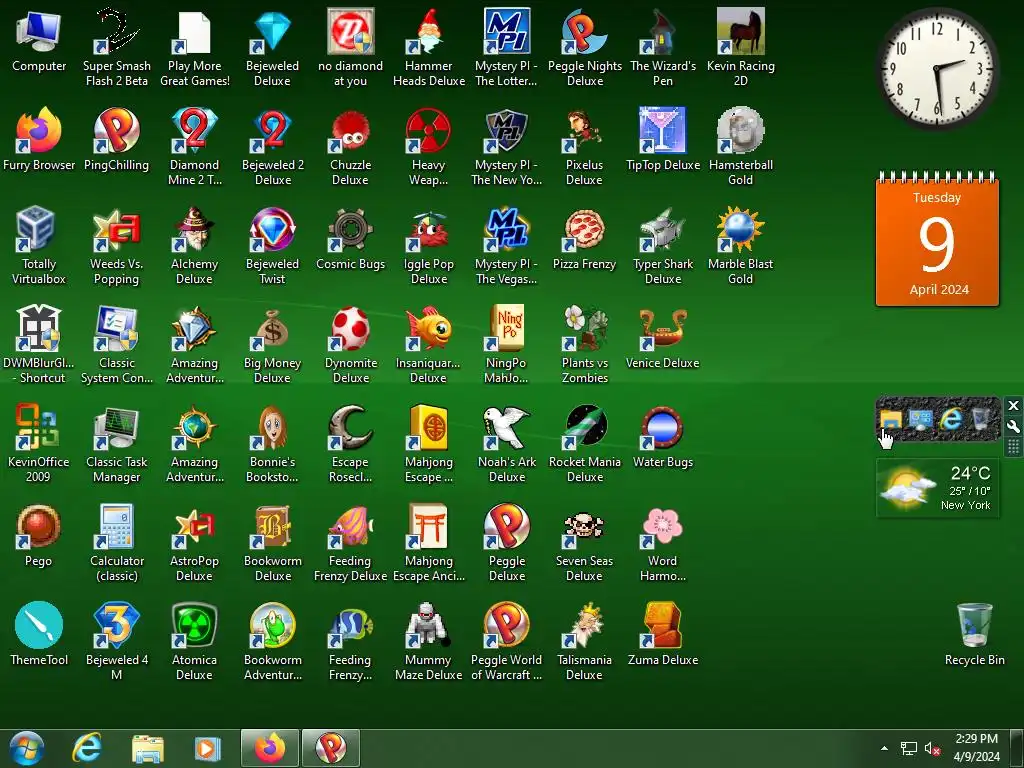Viewport: 1024px width, 768px height.
Task: Open Rocket Mania Deluxe icon
Action: click(584, 427)
